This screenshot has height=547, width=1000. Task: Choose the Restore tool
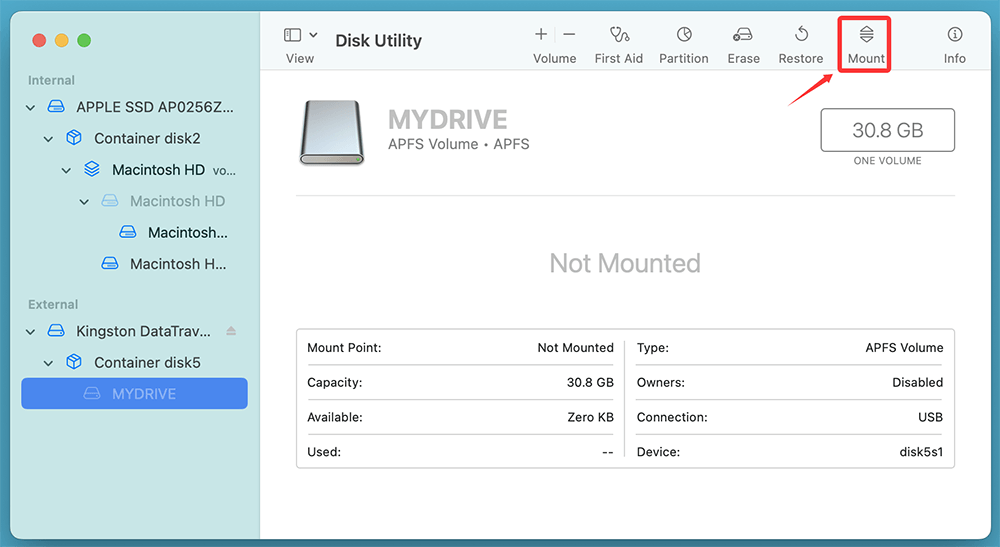(x=801, y=45)
